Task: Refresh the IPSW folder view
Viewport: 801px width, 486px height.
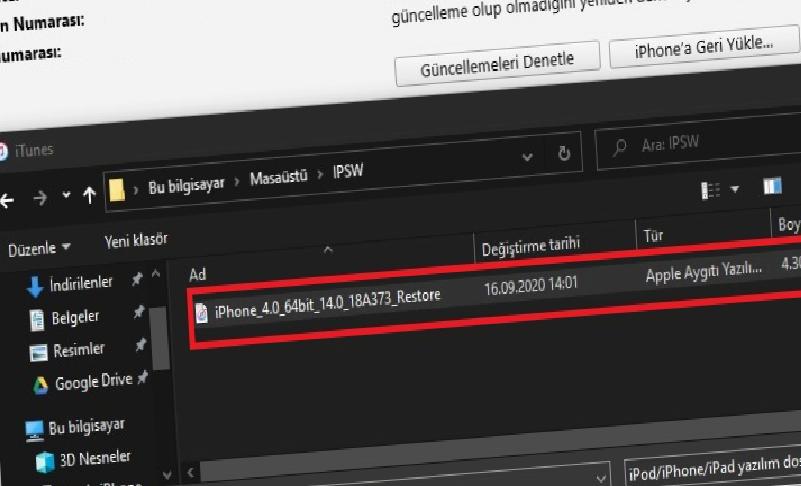Action: [x=564, y=153]
